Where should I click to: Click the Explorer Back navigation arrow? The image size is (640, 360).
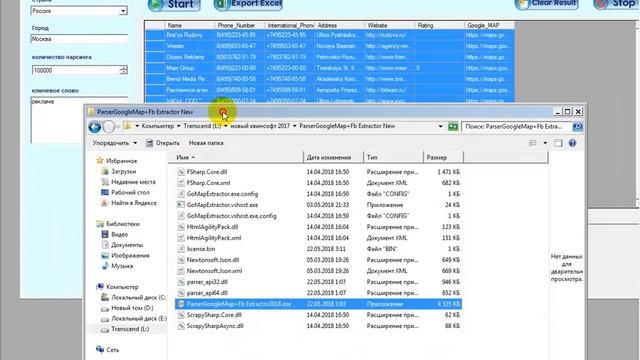tap(95, 127)
